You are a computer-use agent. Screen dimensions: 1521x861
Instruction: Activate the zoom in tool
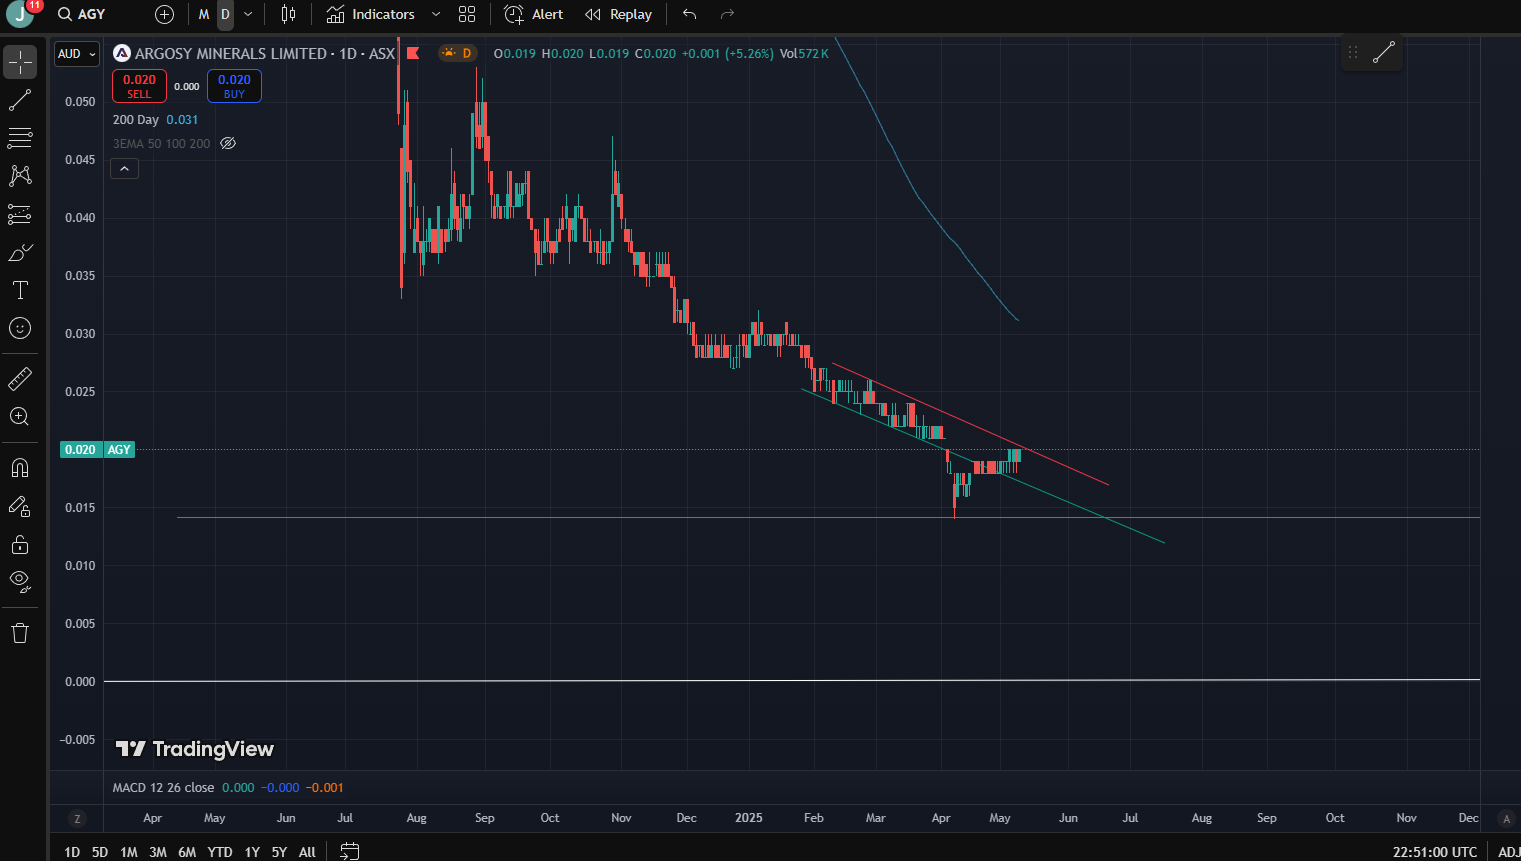click(x=20, y=417)
